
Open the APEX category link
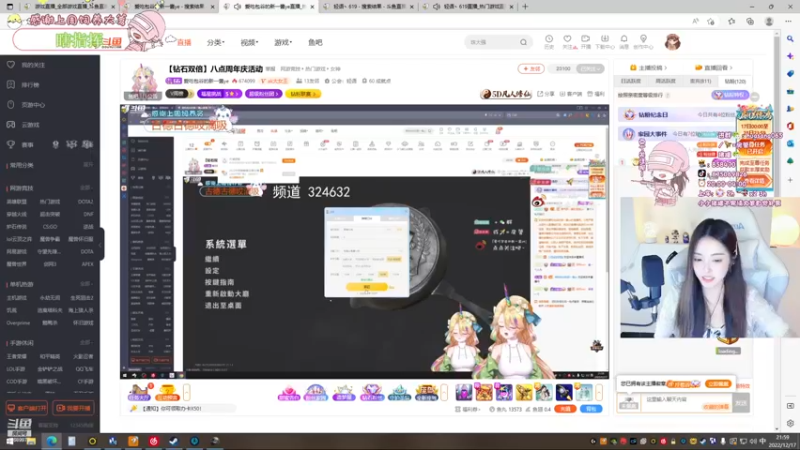(87, 264)
